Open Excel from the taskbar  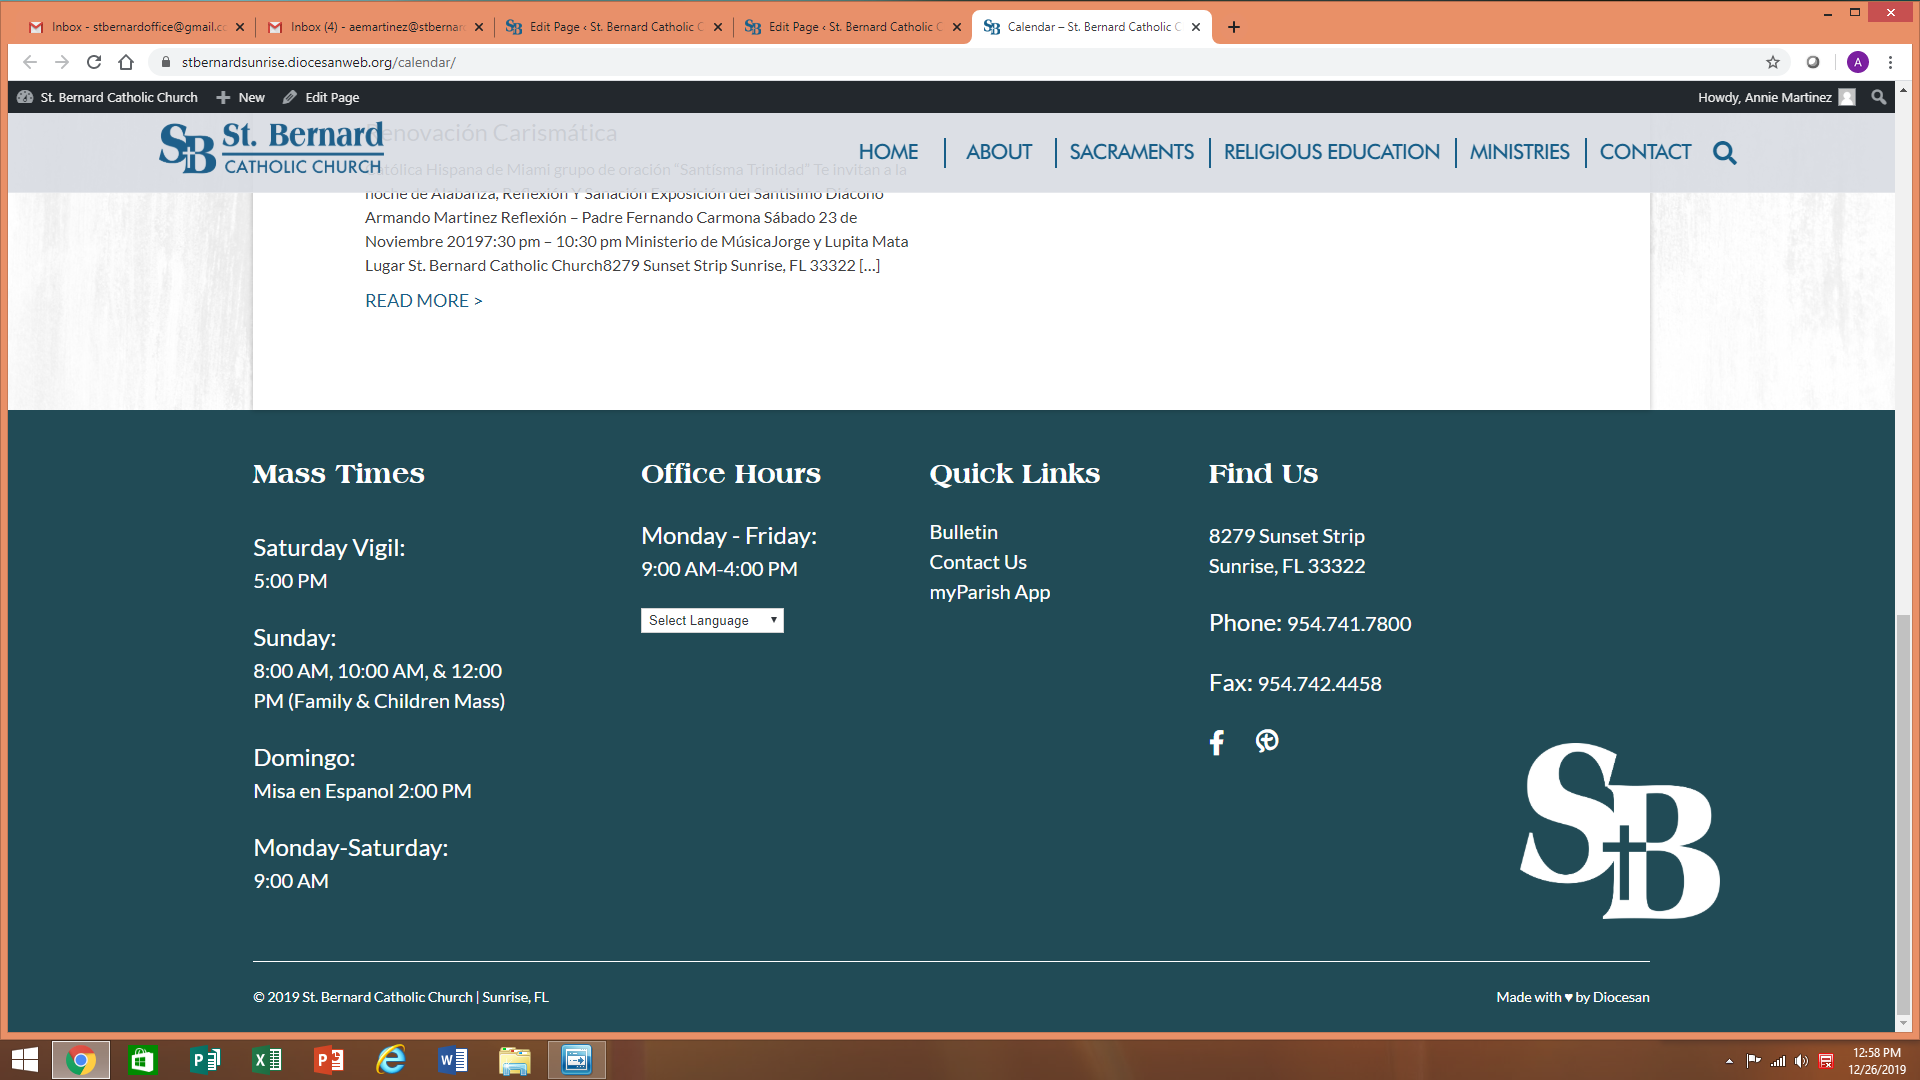click(267, 1060)
